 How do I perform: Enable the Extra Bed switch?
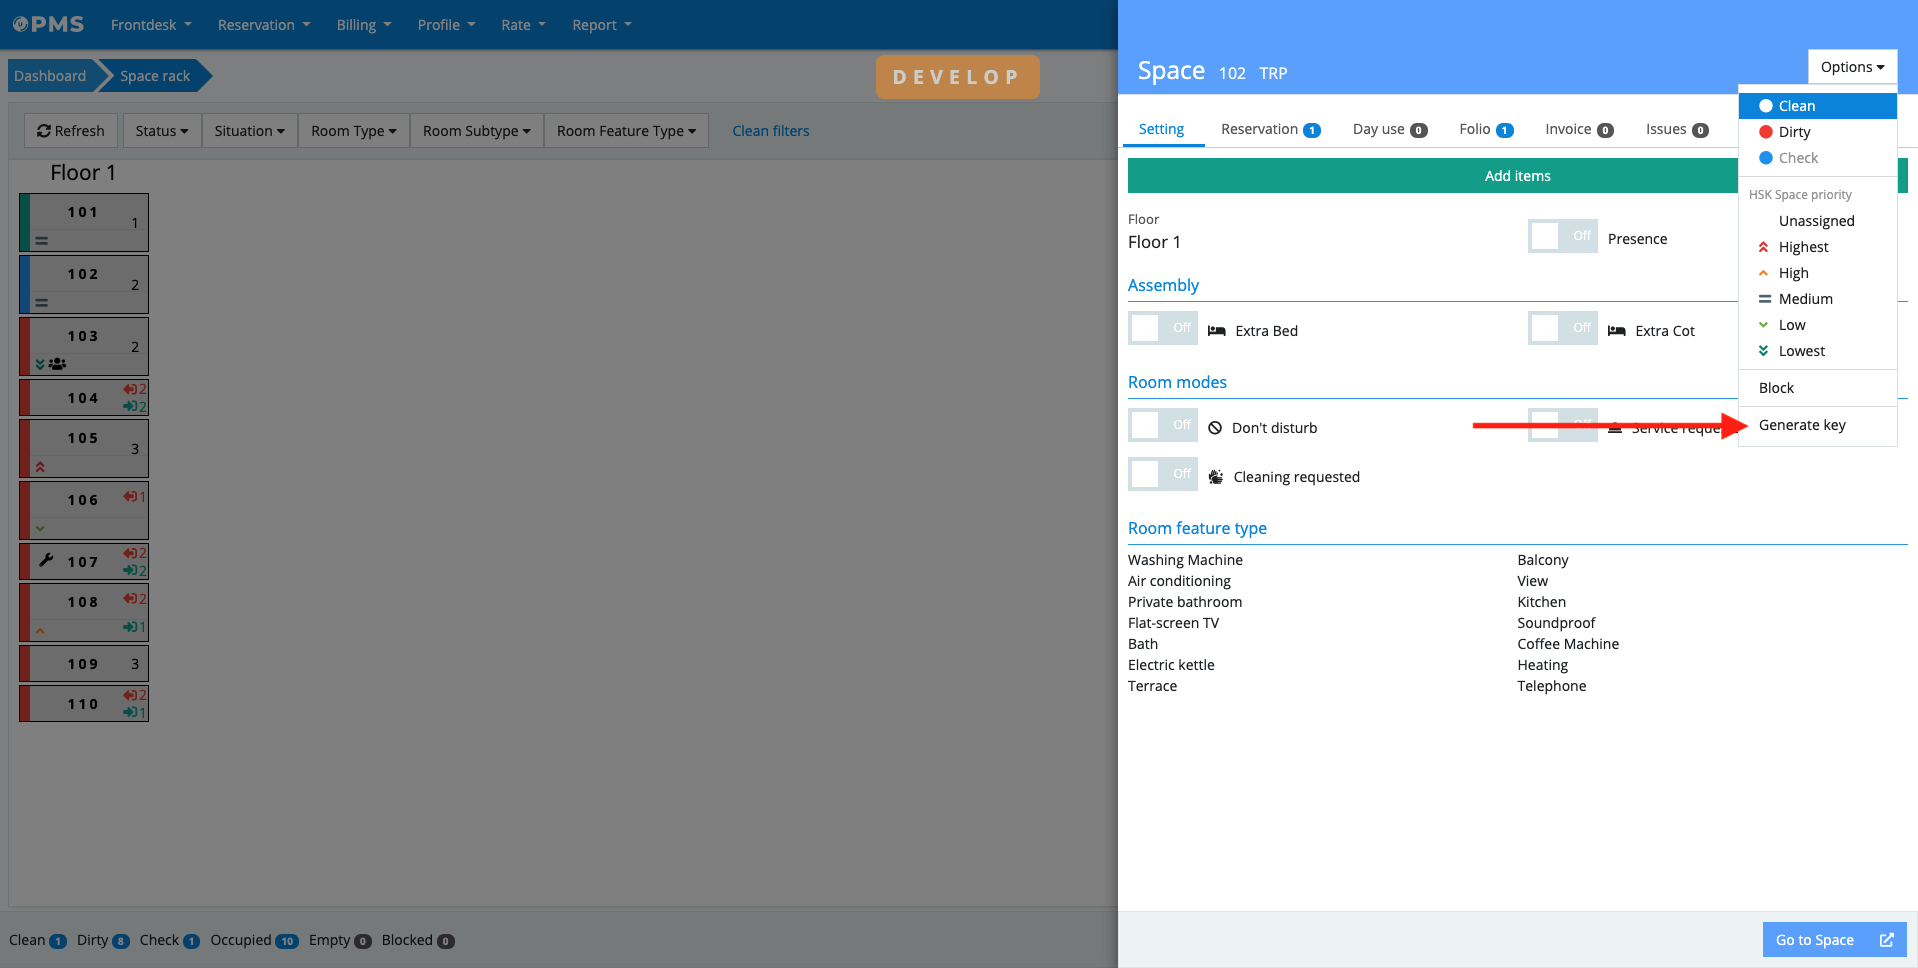pyautogui.click(x=1162, y=329)
